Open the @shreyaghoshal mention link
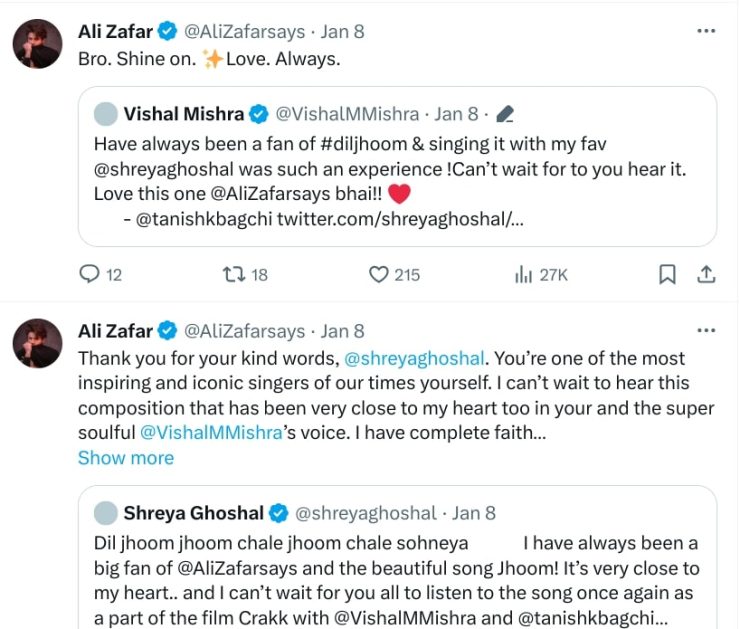740x629 pixels. coord(414,358)
